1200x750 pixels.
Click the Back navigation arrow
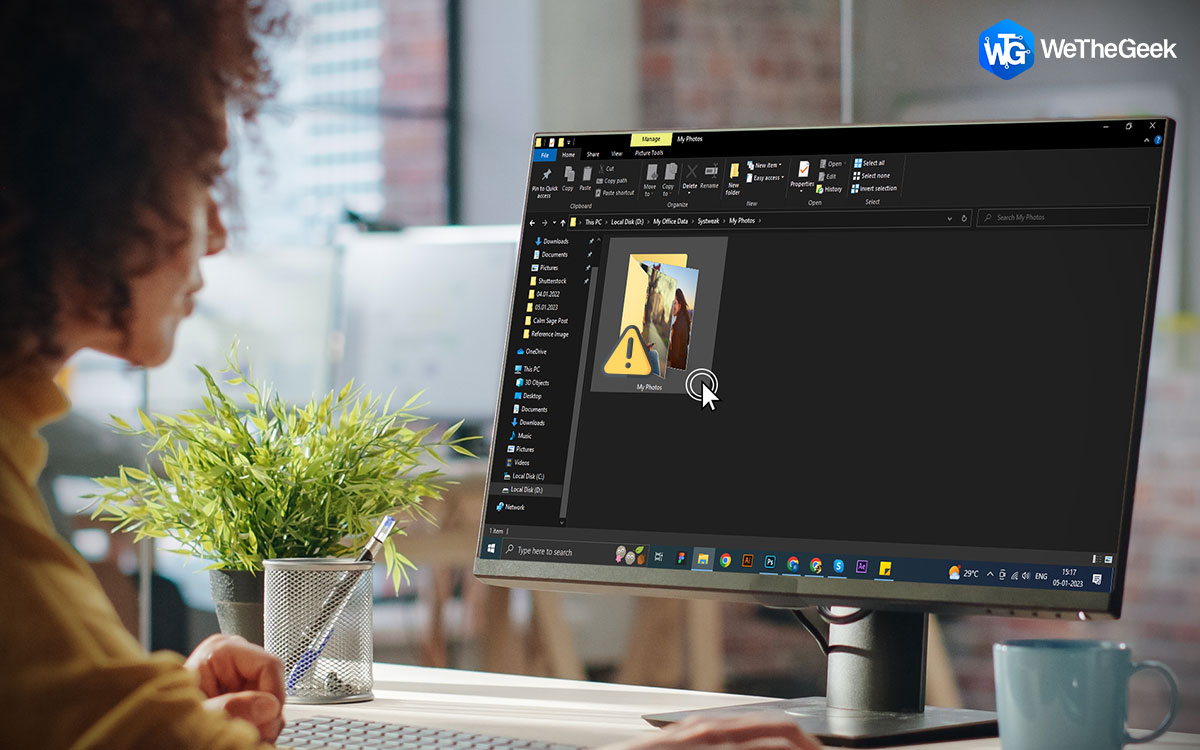coord(532,222)
